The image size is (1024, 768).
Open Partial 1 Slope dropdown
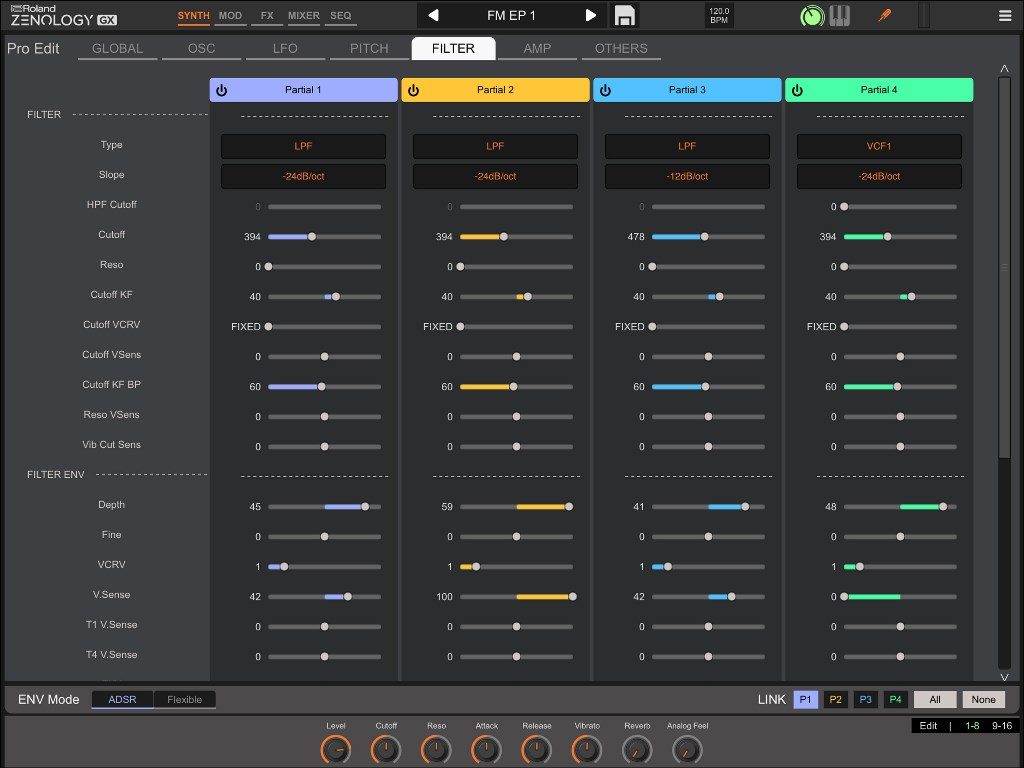pos(303,176)
